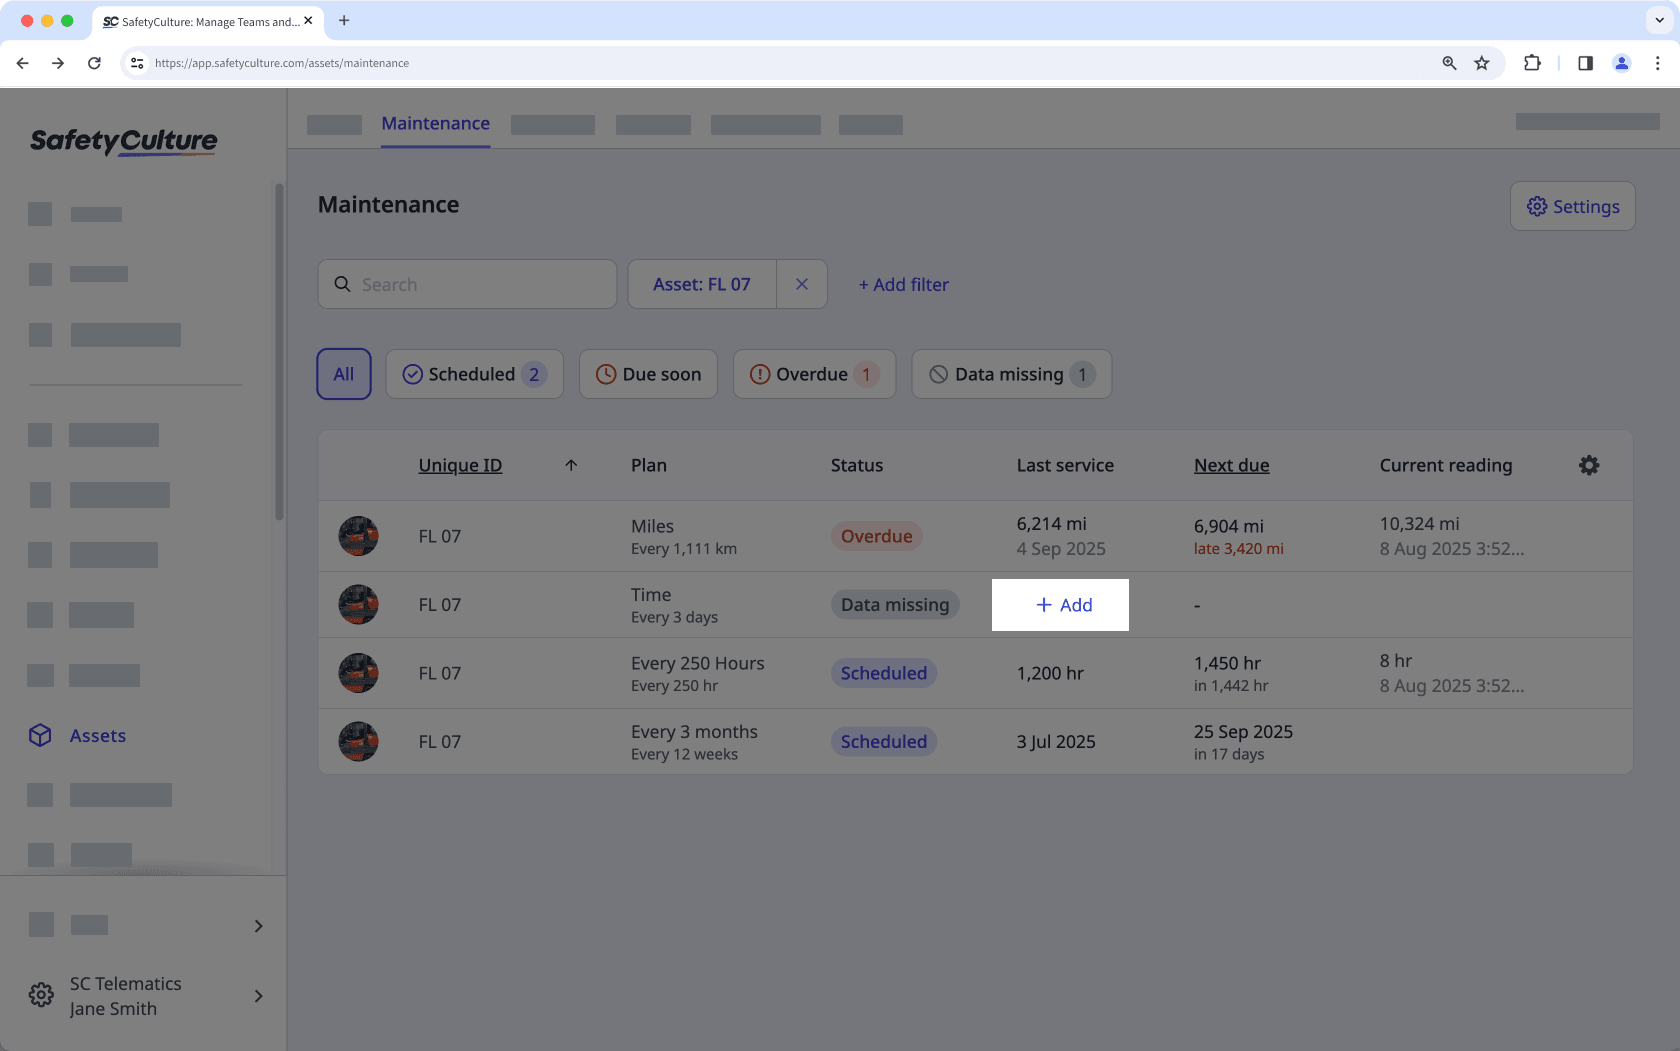This screenshot has height=1051, width=1680.
Task: Click the FL 07 asset thumbnail photo
Action: coord(358,536)
